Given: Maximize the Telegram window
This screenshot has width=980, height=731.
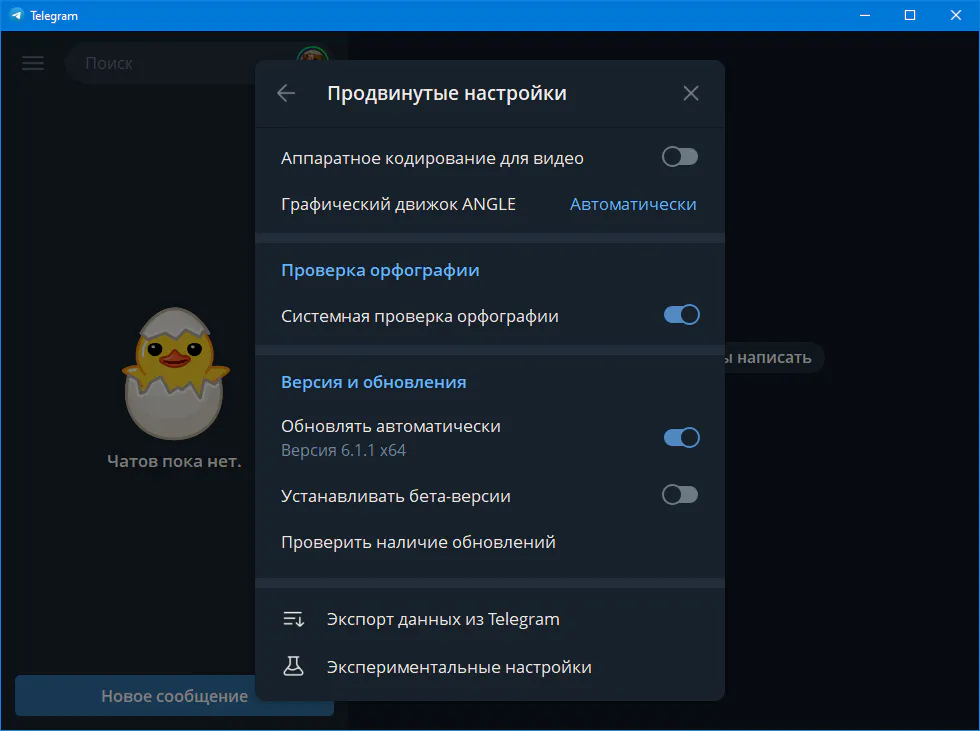Looking at the screenshot, I should pos(910,15).
